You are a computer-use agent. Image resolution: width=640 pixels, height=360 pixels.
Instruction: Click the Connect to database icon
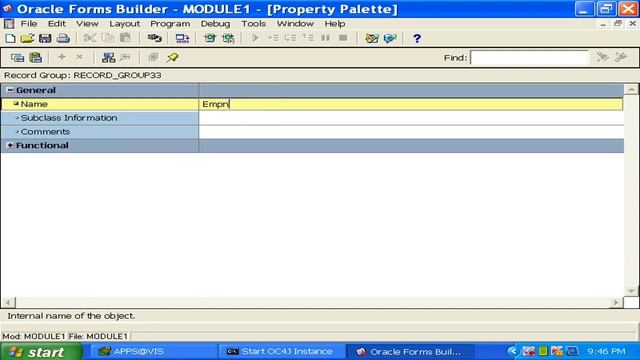click(154, 38)
